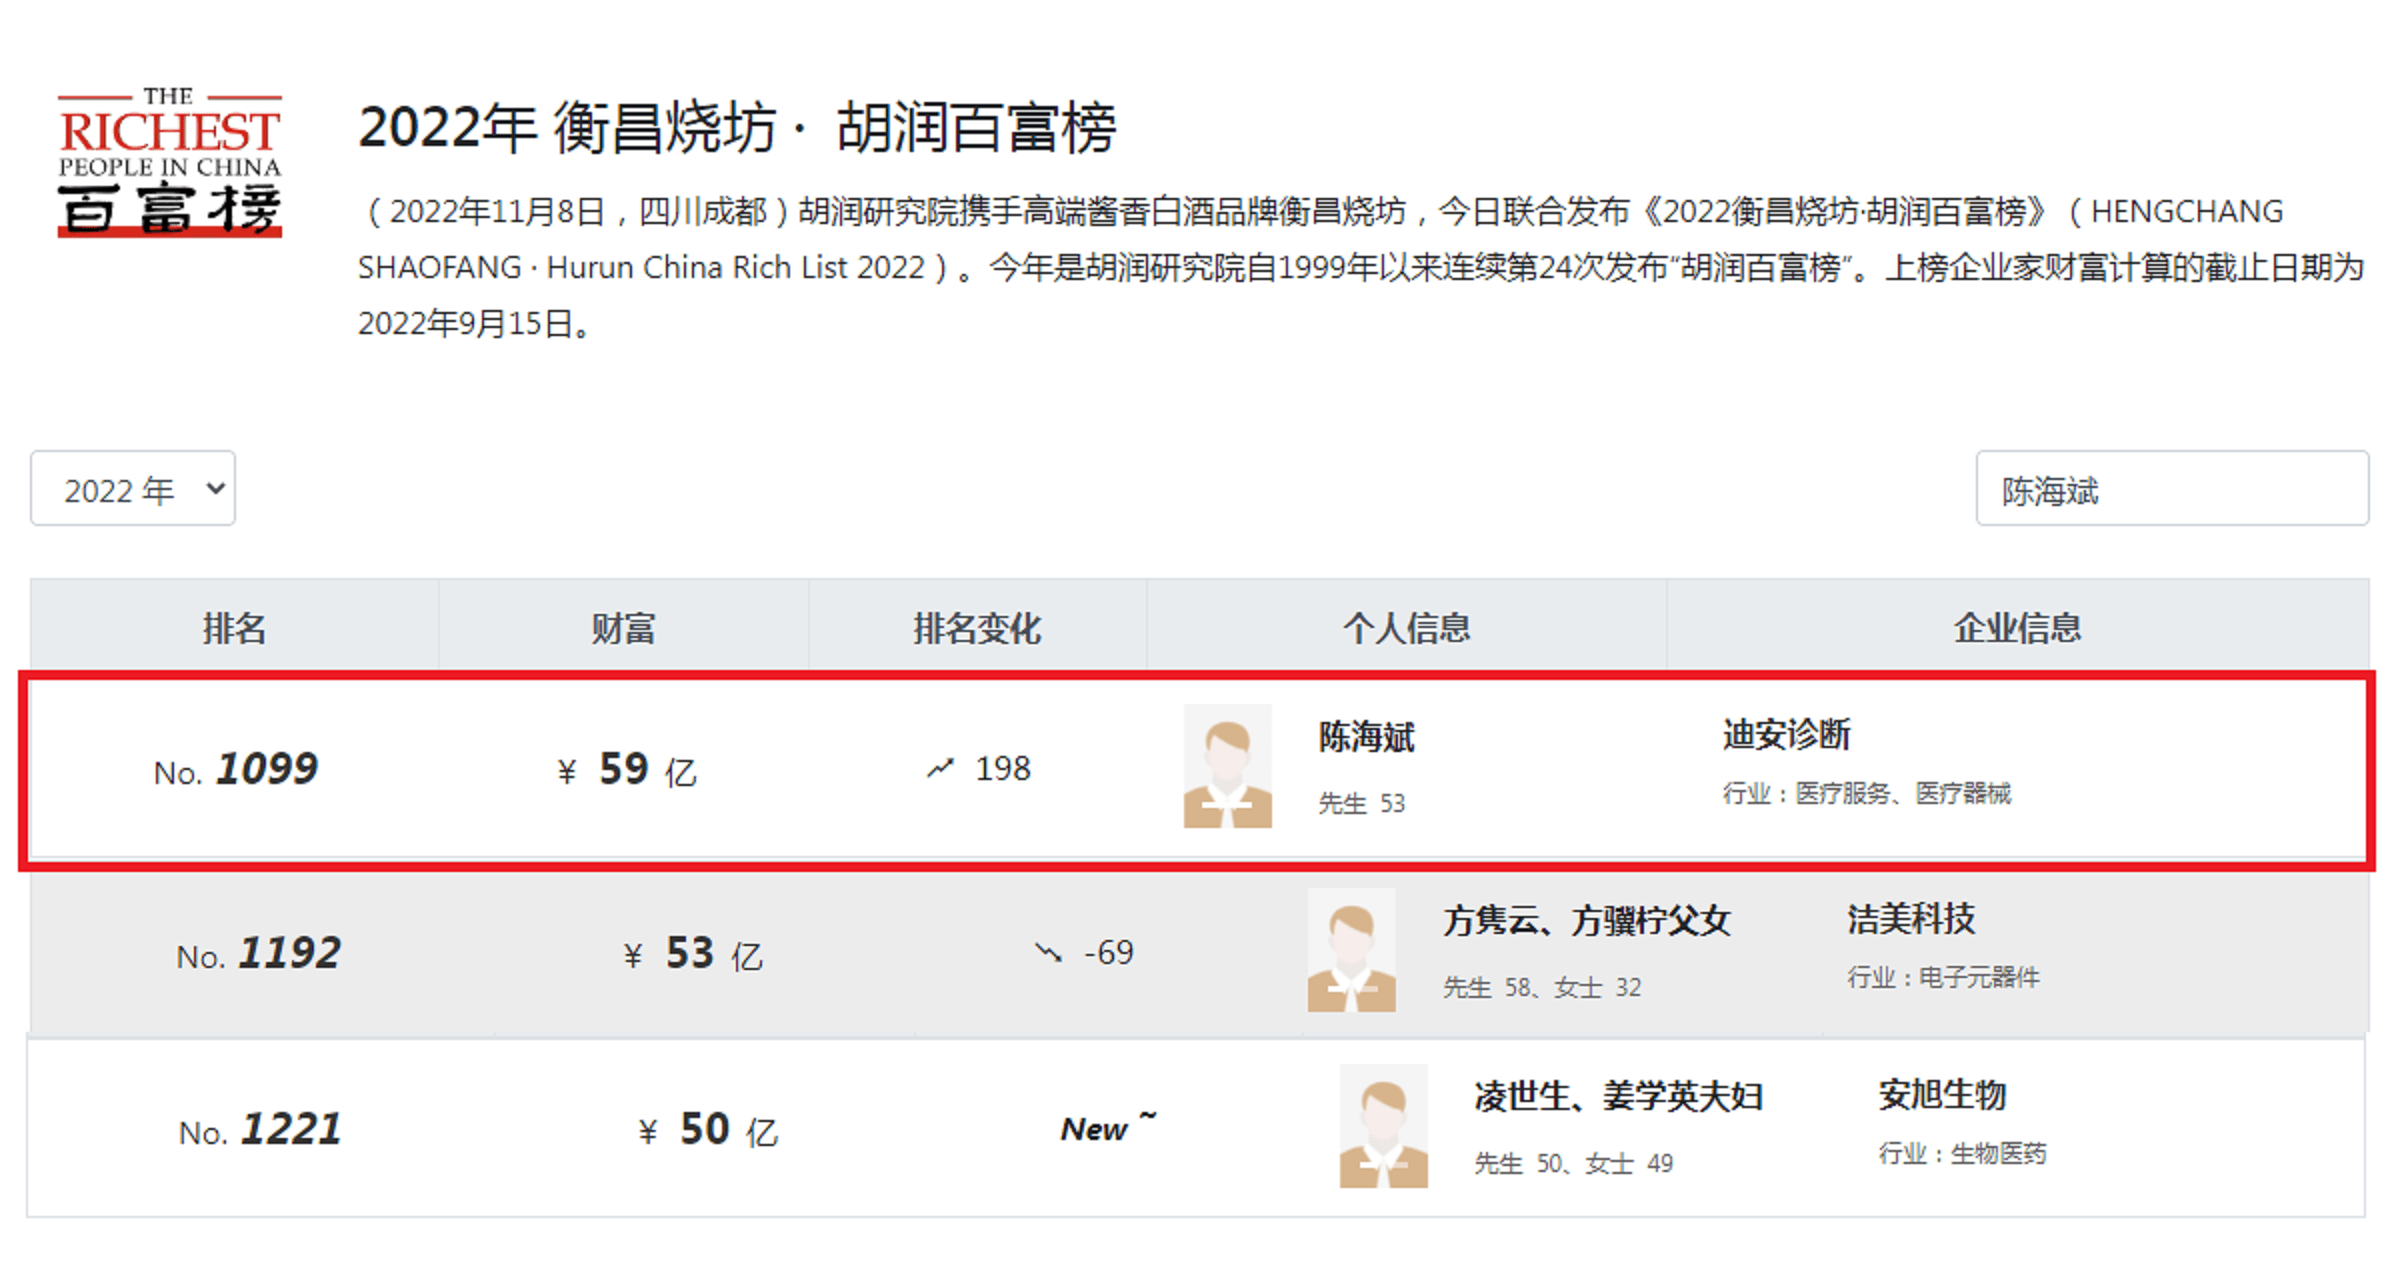Click the avatar icon of 陈海斌
This screenshot has height=1268, width=2400.
coord(1228,766)
